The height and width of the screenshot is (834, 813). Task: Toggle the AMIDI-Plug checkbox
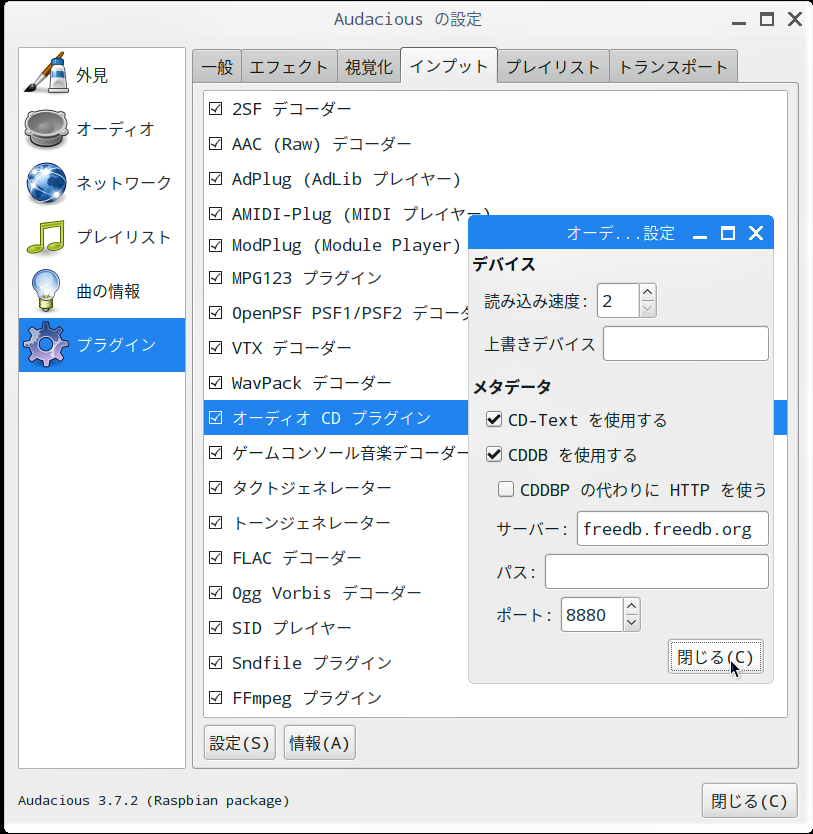pos(215,214)
